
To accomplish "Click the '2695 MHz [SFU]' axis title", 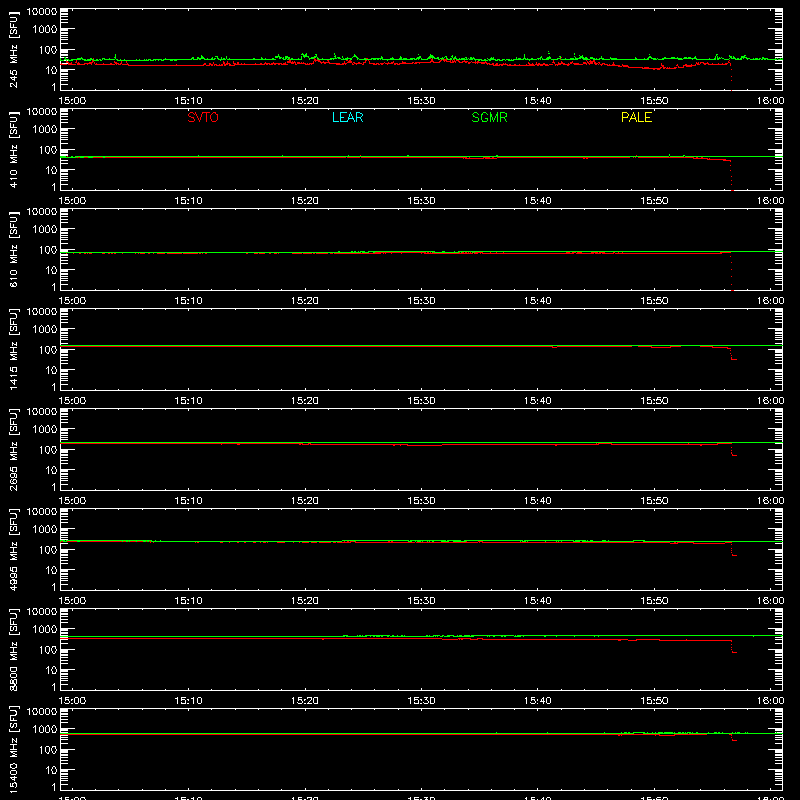I will (x=13, y=450).
